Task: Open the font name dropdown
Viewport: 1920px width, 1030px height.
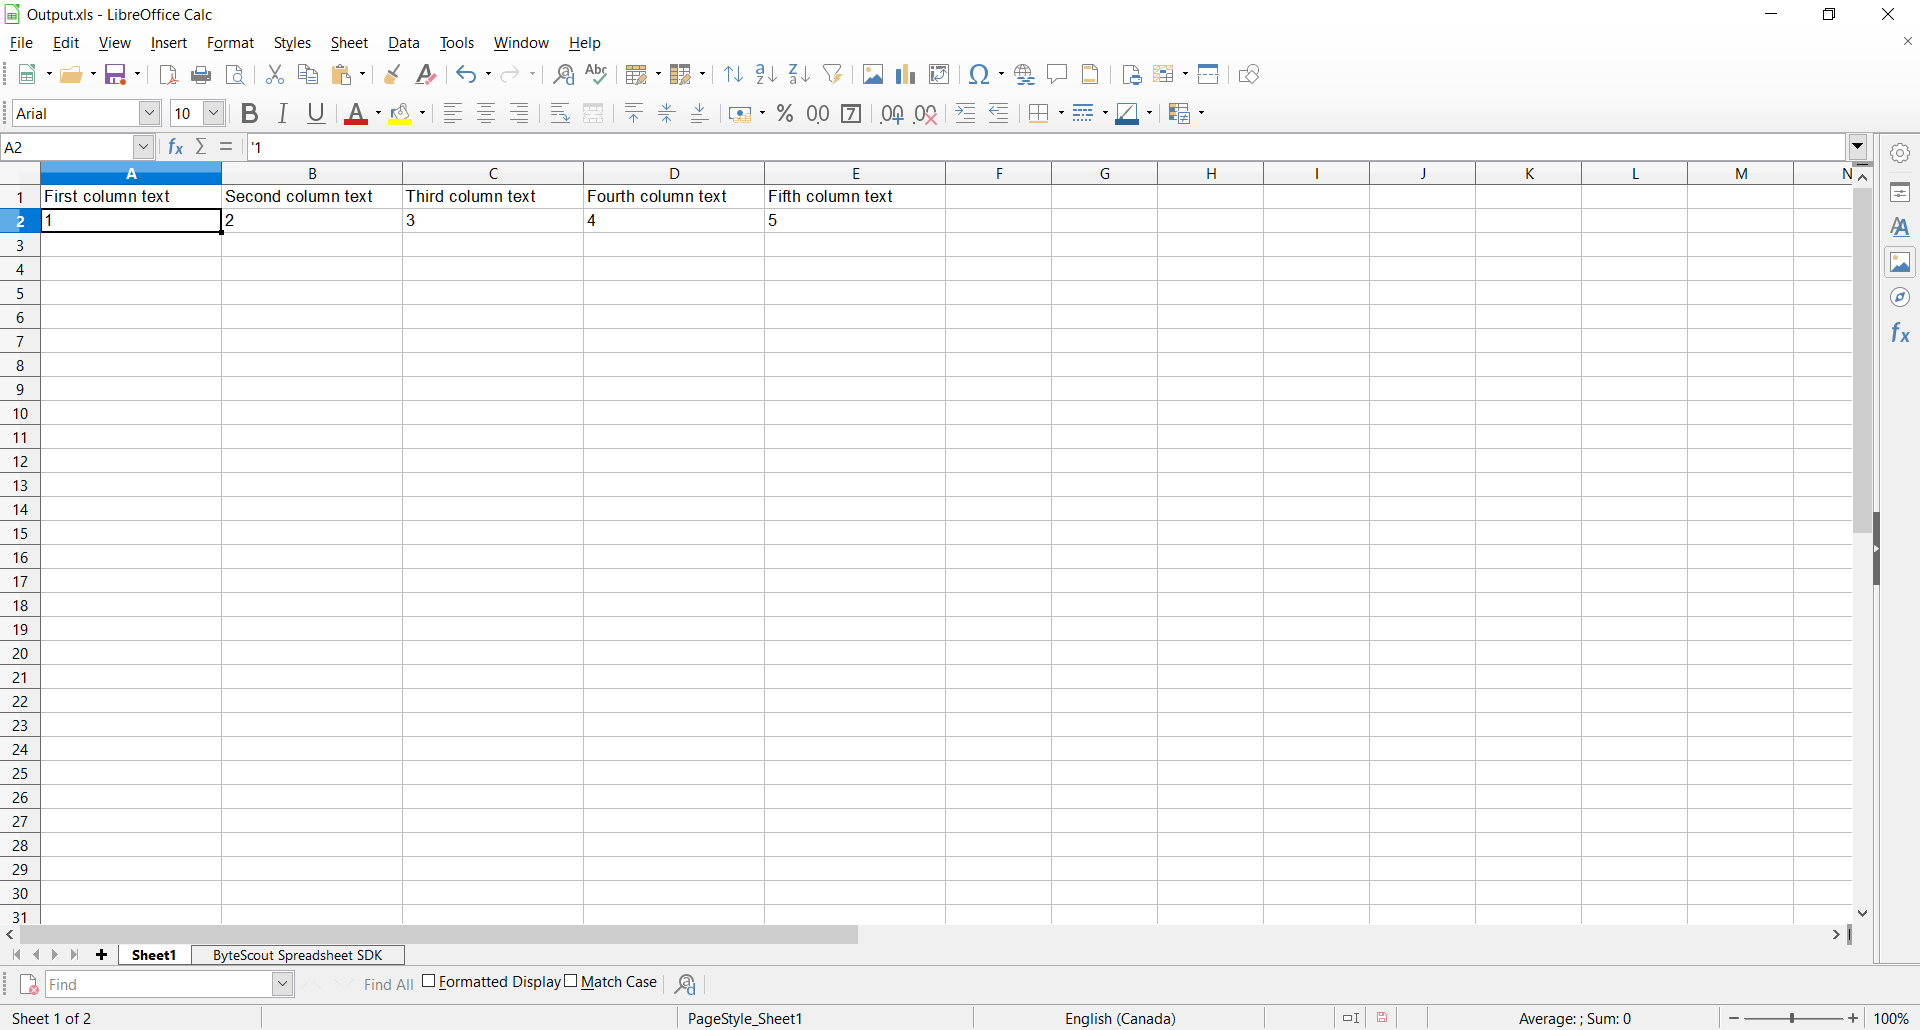Action: tap(152, 113)
